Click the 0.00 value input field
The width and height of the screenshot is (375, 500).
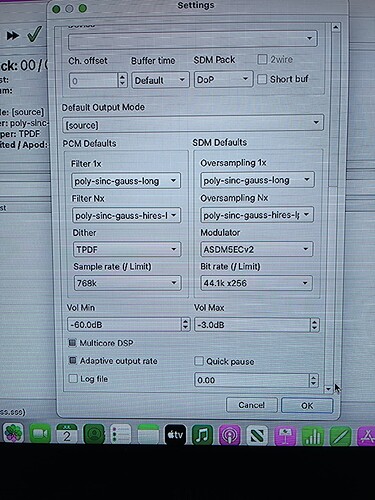click(x=252, y=380)
